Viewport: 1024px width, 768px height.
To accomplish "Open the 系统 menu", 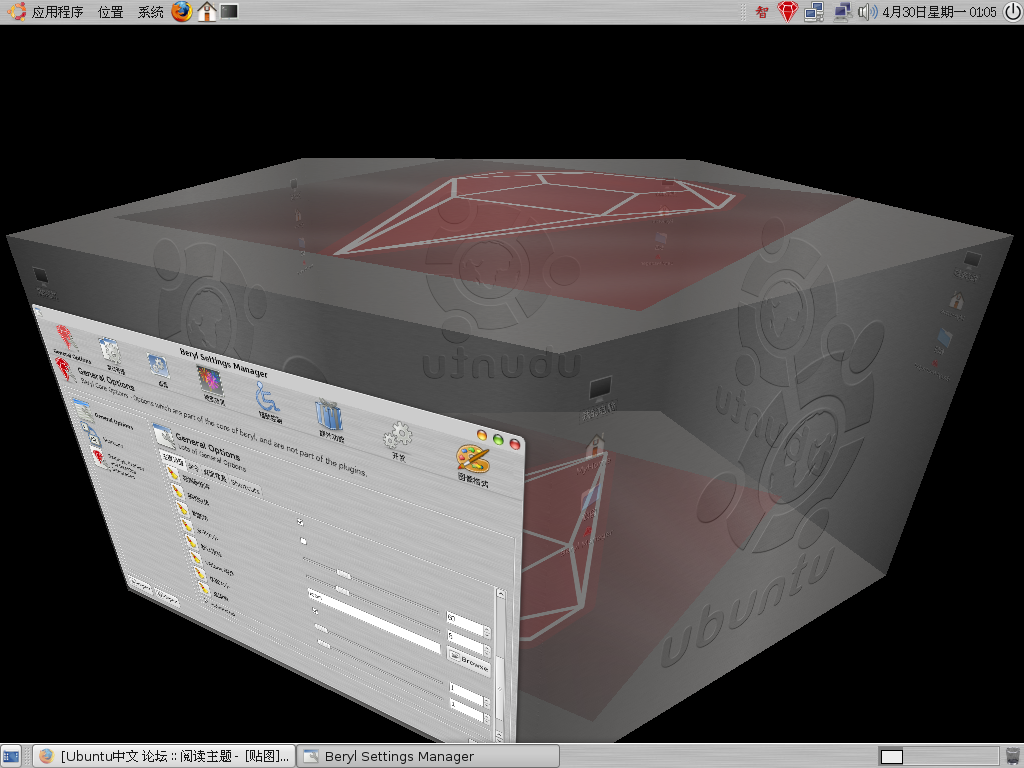I will 150,12.
